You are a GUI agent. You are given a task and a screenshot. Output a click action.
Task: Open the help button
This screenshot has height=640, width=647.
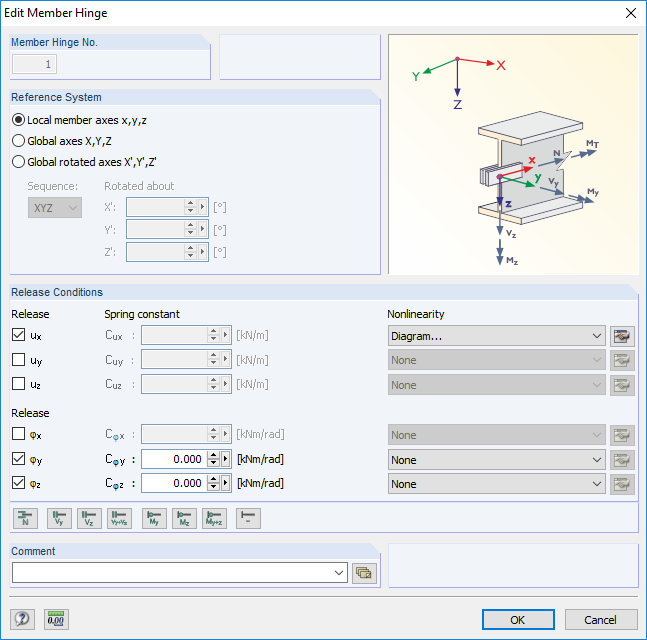pyautogui.click(x=22, y=619)
